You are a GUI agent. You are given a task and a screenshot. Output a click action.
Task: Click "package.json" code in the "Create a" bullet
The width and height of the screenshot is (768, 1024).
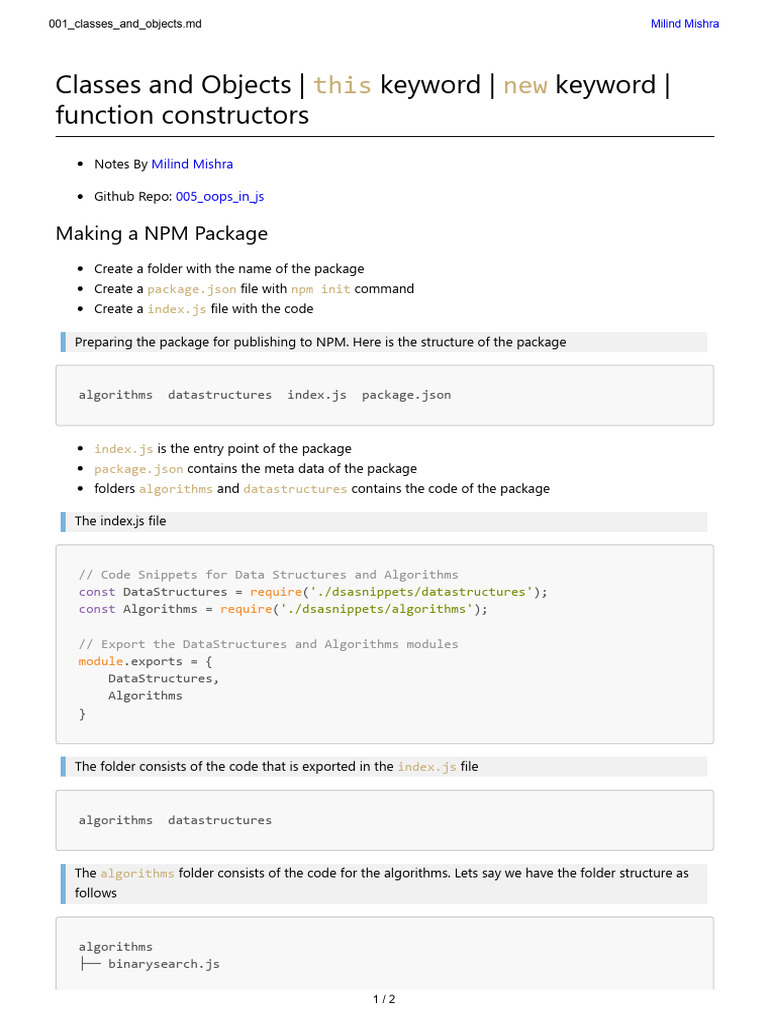[192, 289]
